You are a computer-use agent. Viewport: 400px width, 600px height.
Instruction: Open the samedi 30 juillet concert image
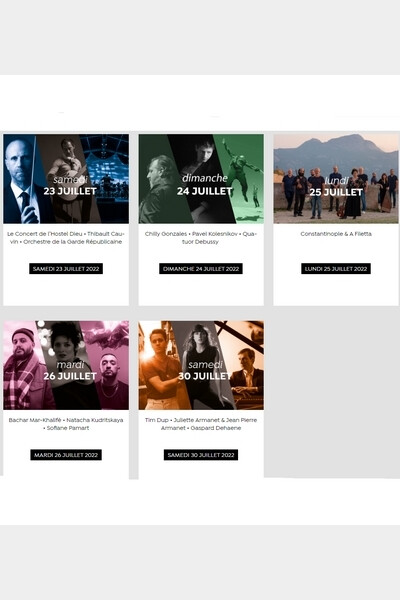pos(201,365)
